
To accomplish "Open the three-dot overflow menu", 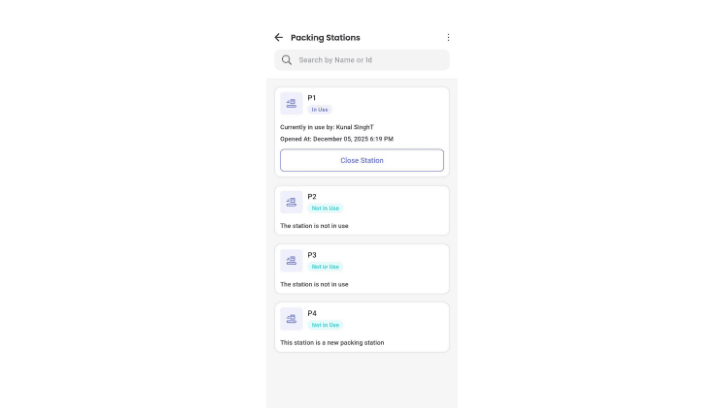I will tap(448, 38).
